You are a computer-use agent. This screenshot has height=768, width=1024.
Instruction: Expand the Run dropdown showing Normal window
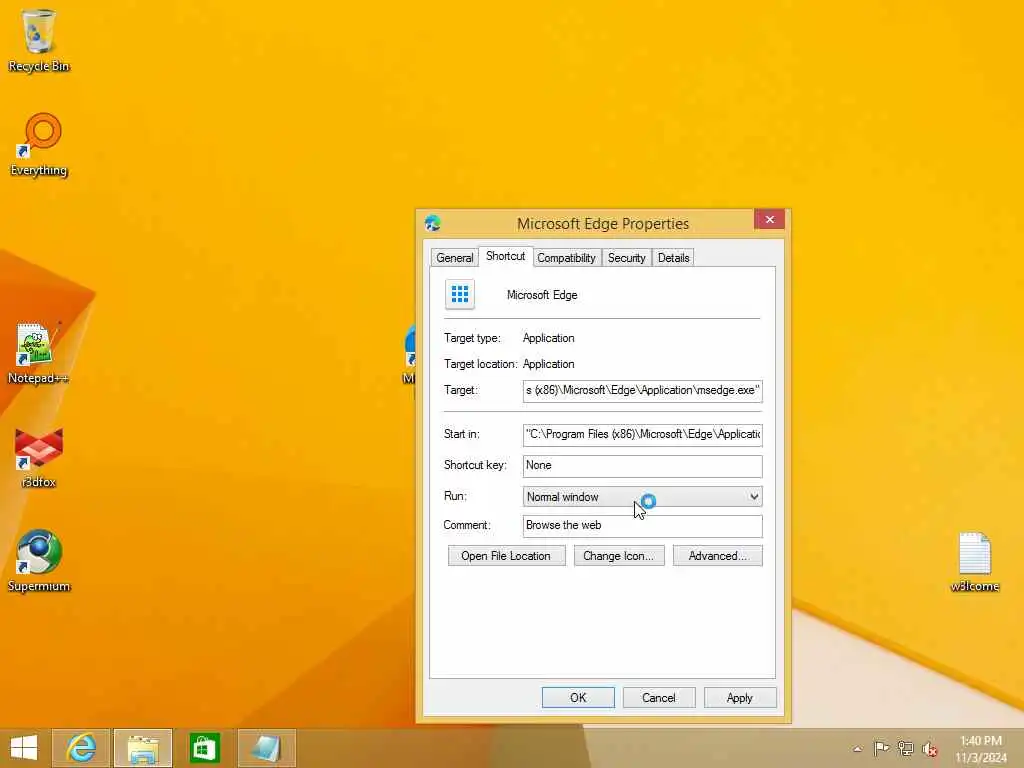tap(643, 497)
